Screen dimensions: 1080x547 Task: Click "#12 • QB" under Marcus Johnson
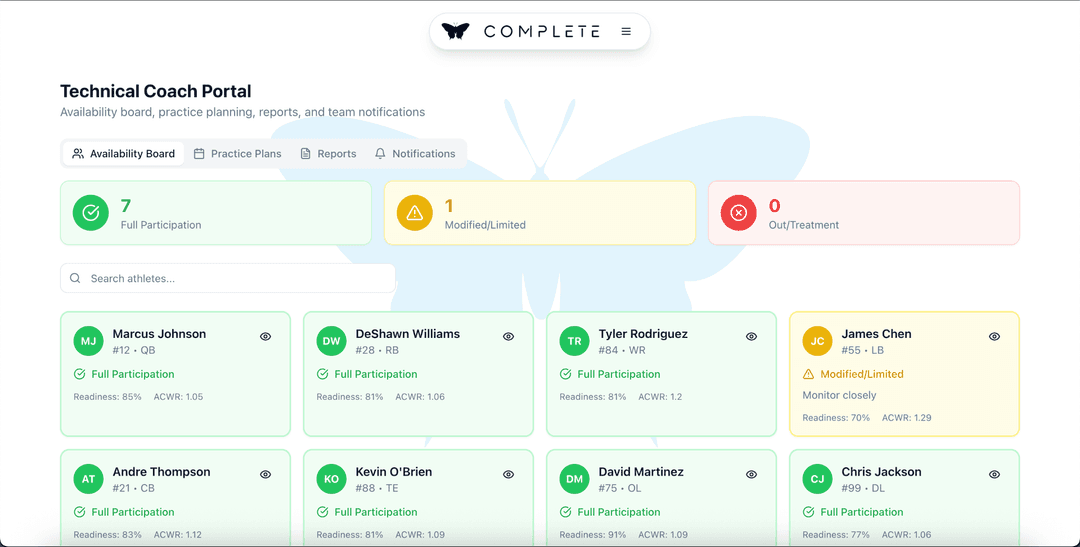point(134,350)
